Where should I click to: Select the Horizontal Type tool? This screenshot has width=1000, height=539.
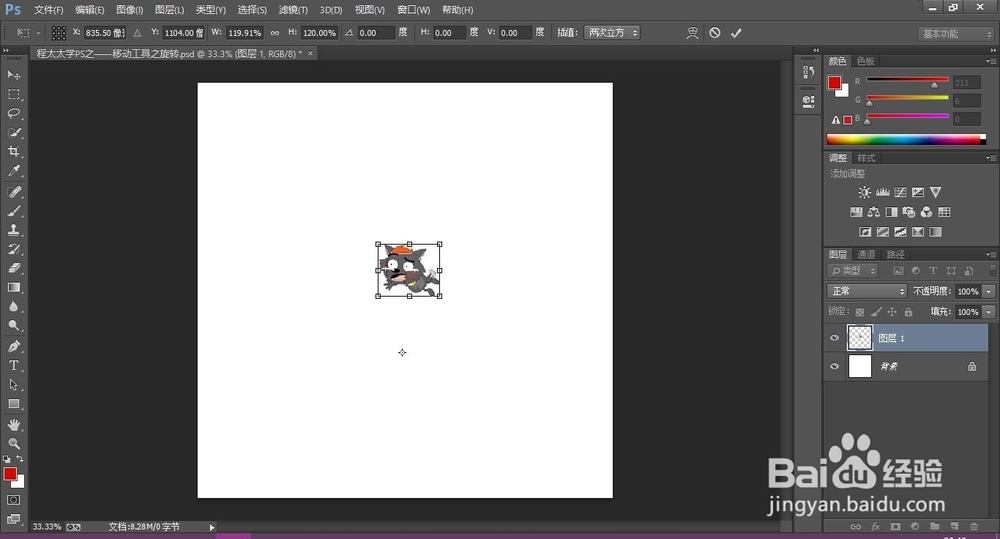[x=13, y=365]
